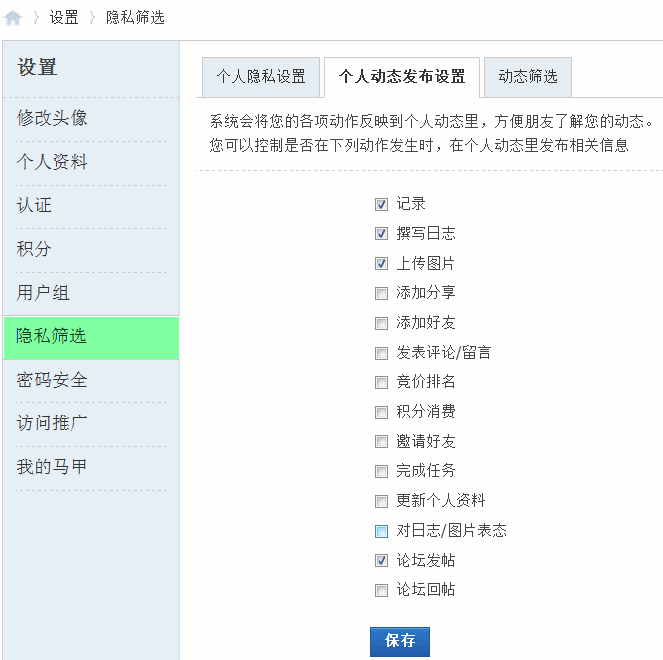Select 个人动态发布设置 tab
The width and height of the screenshot is (663, 660).
pyautogui.click(x=402, y=77)
